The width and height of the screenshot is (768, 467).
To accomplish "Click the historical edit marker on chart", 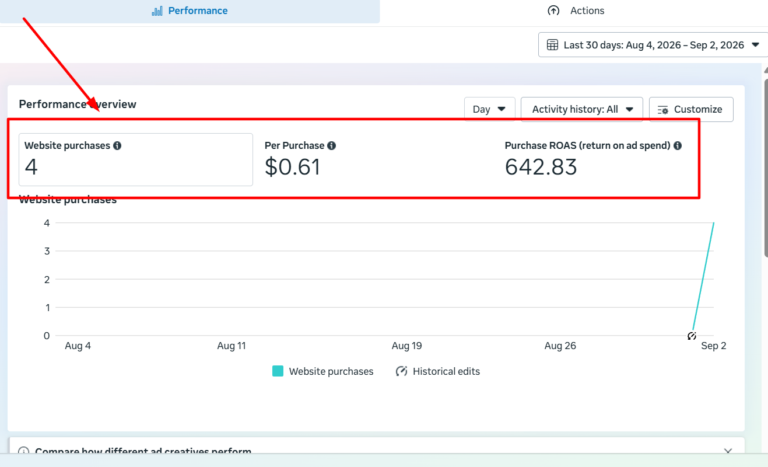I will pyautogui.click(x=692, y=336).
